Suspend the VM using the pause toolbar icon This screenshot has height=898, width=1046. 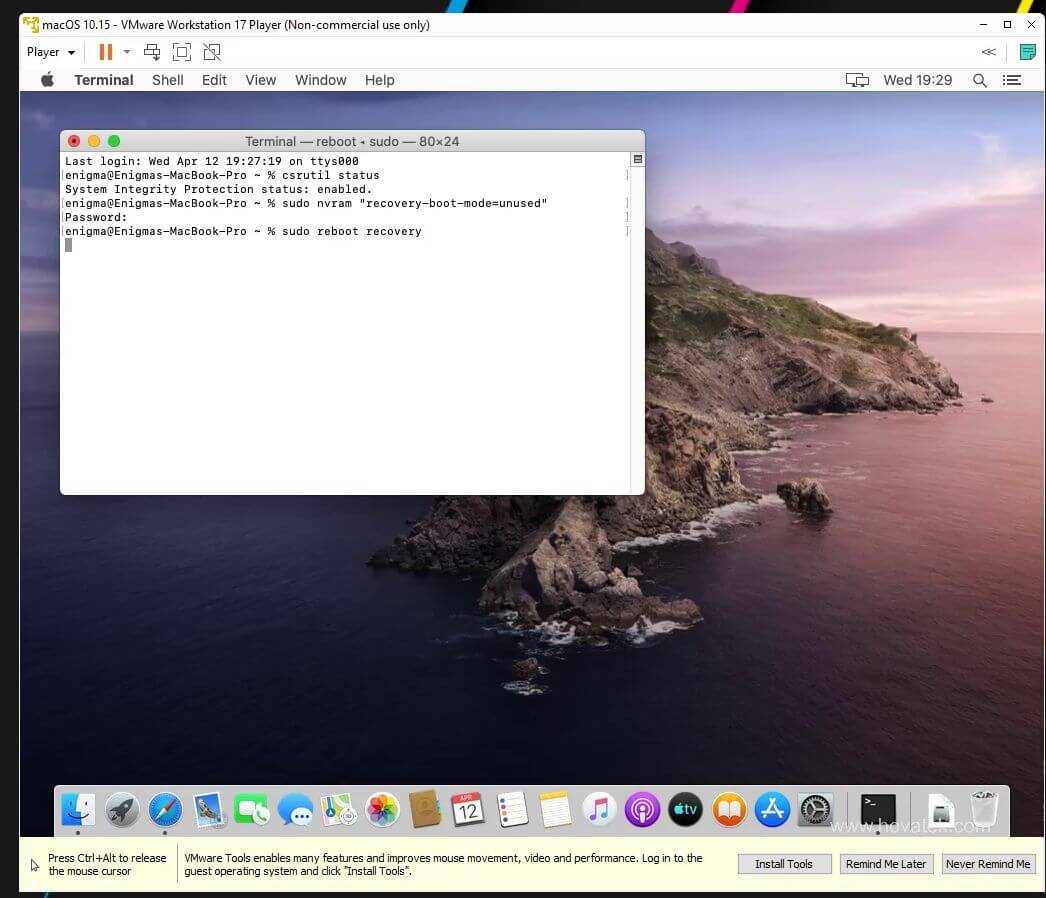click(x=104, y=51)
